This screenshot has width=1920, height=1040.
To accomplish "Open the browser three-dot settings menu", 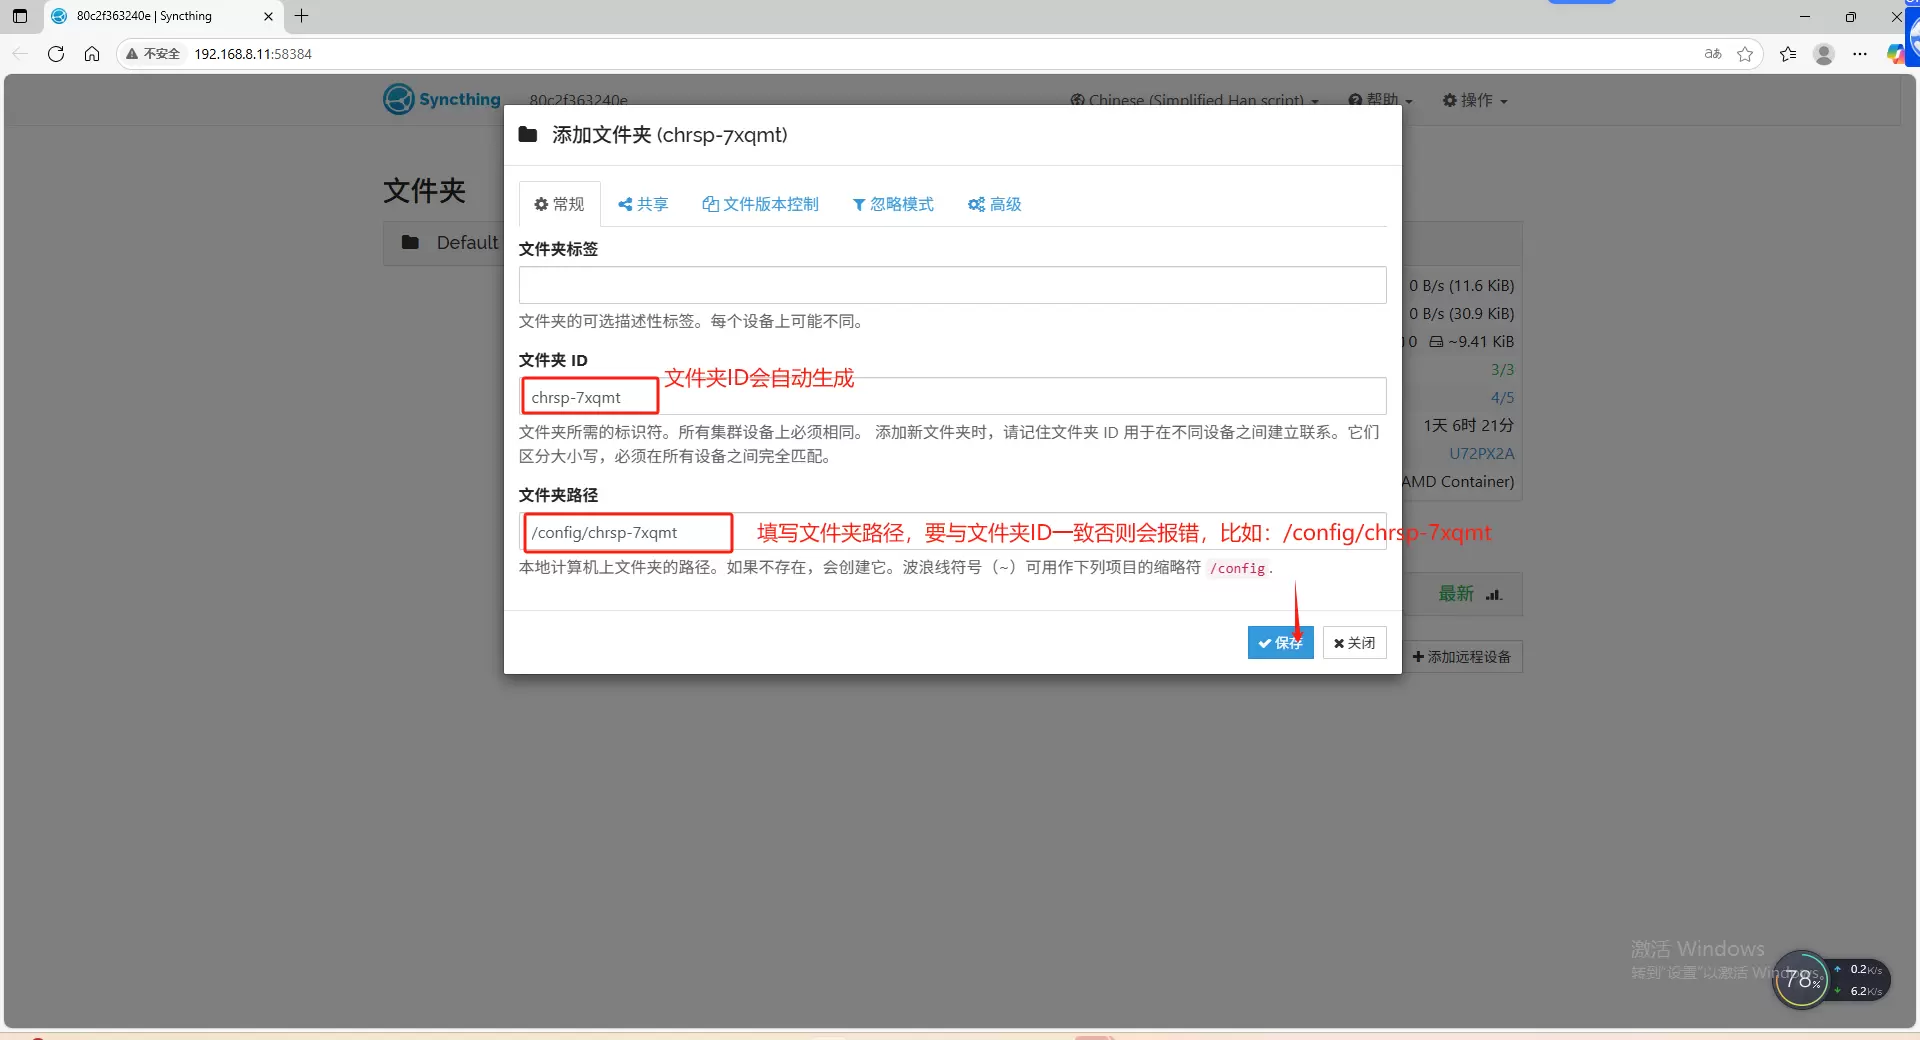I will [1860, 54].
